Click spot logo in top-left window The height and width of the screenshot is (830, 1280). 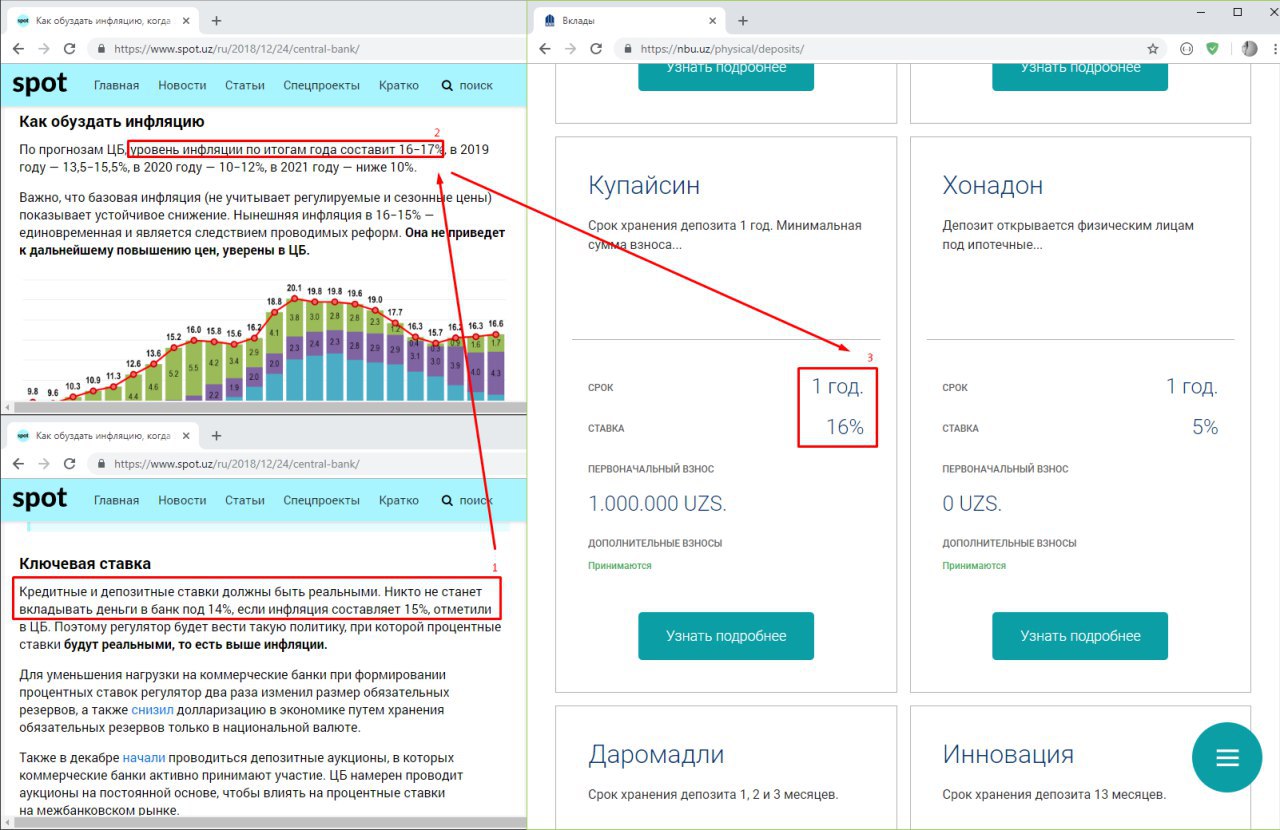pyautogui.click(x=40, y=85)
